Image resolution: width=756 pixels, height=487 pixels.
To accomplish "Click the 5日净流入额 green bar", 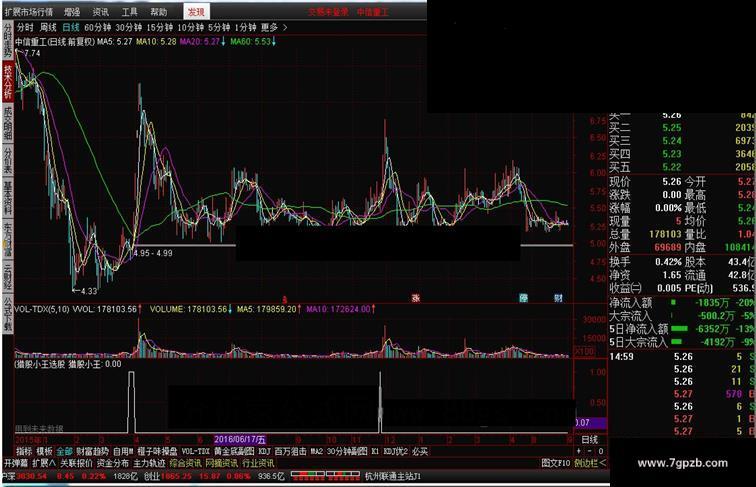I will [679, 329].
